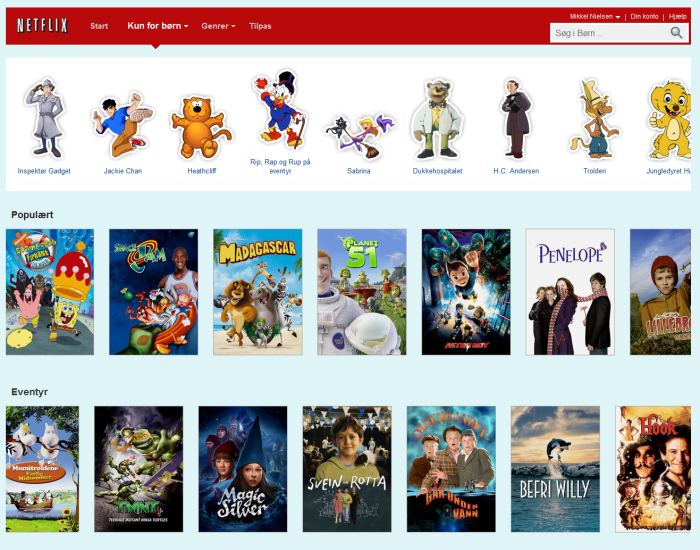The height and width of the screenshot is (550, 700).
Task: Open the Lillebror poster in Populært
Action: [660, 292]
